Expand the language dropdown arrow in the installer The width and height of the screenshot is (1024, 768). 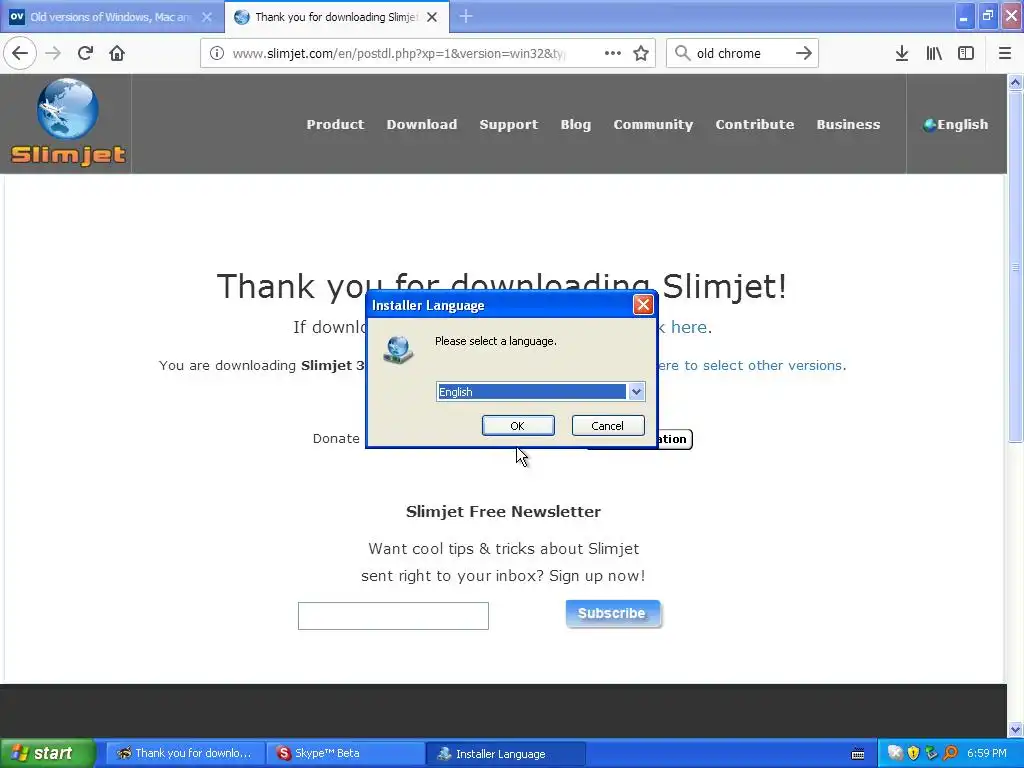pos(636,392)
